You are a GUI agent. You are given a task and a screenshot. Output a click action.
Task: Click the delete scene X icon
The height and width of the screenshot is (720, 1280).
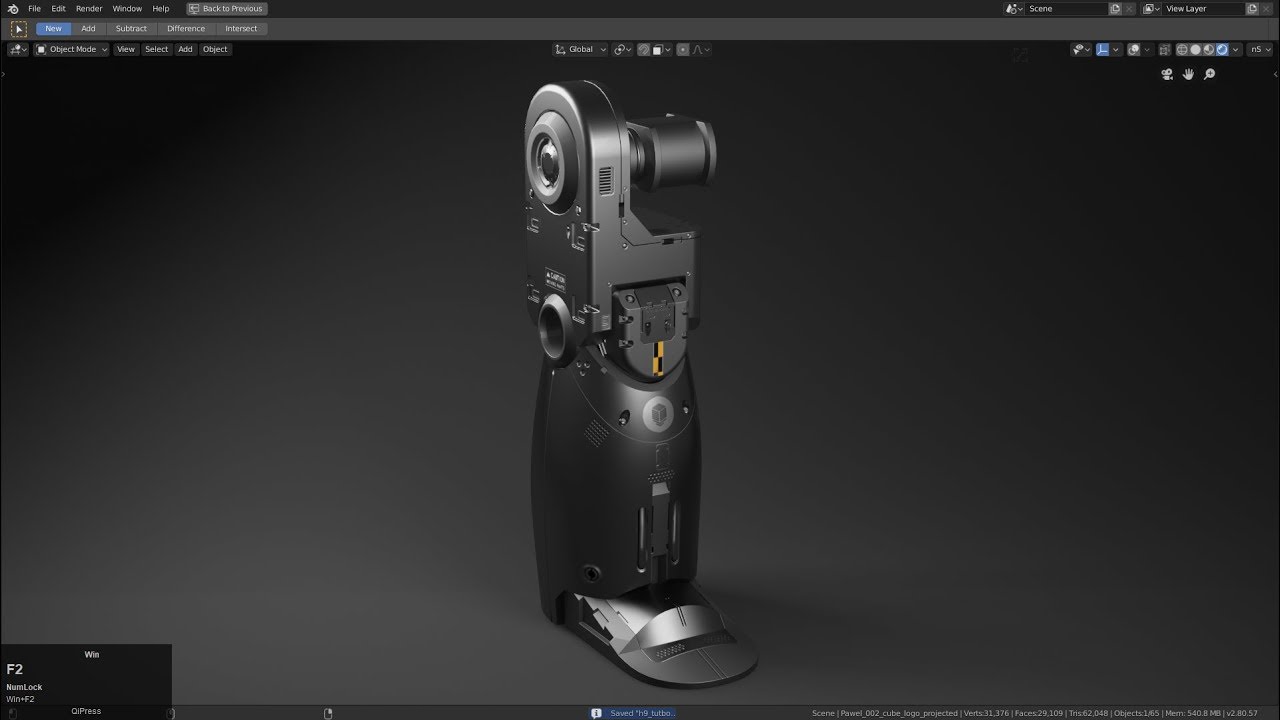point(1129,8)
